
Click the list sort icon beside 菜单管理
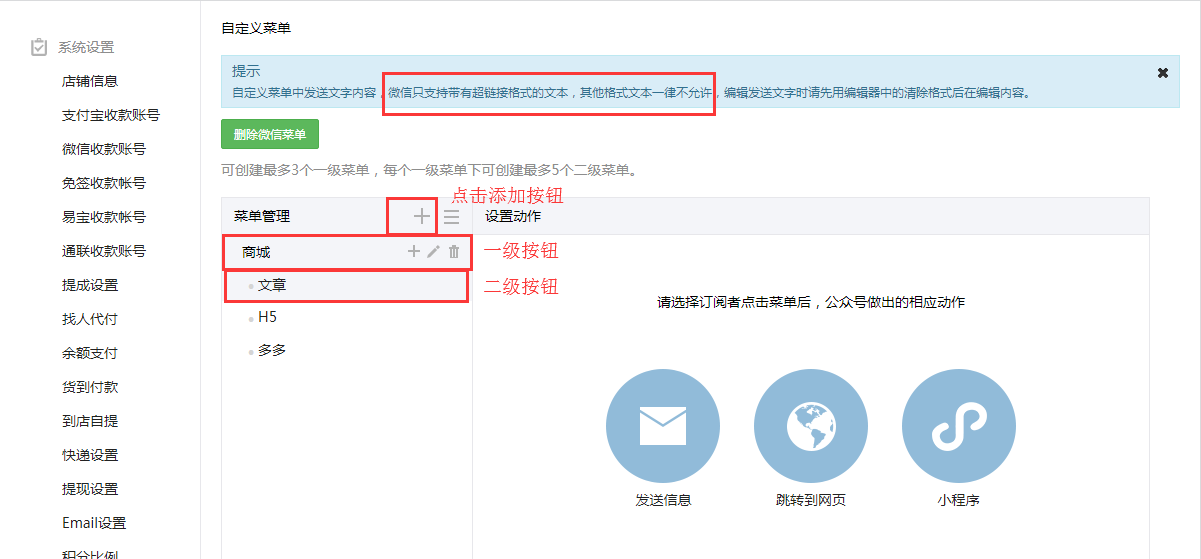click(452, 216)
